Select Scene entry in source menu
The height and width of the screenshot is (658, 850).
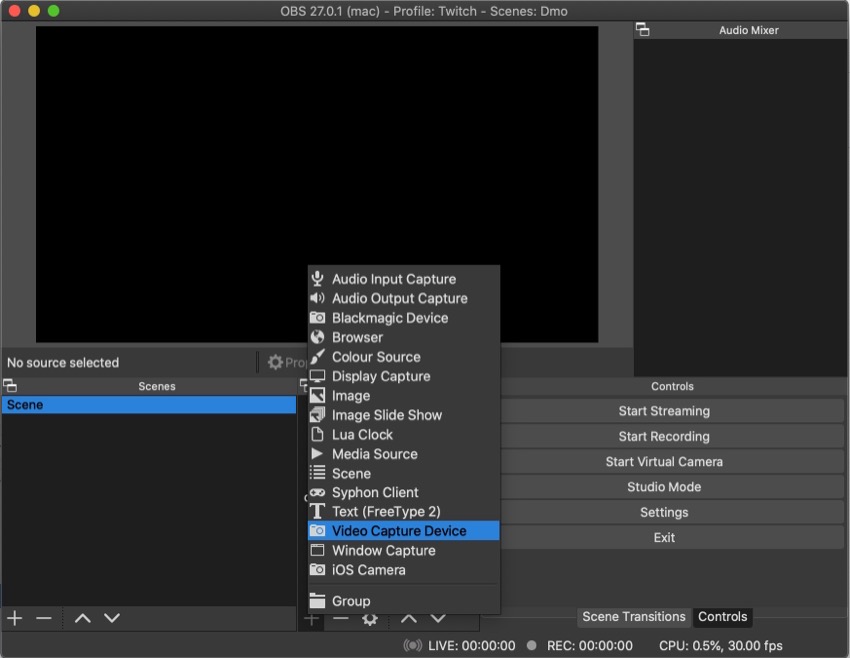[x=403, y=474]
